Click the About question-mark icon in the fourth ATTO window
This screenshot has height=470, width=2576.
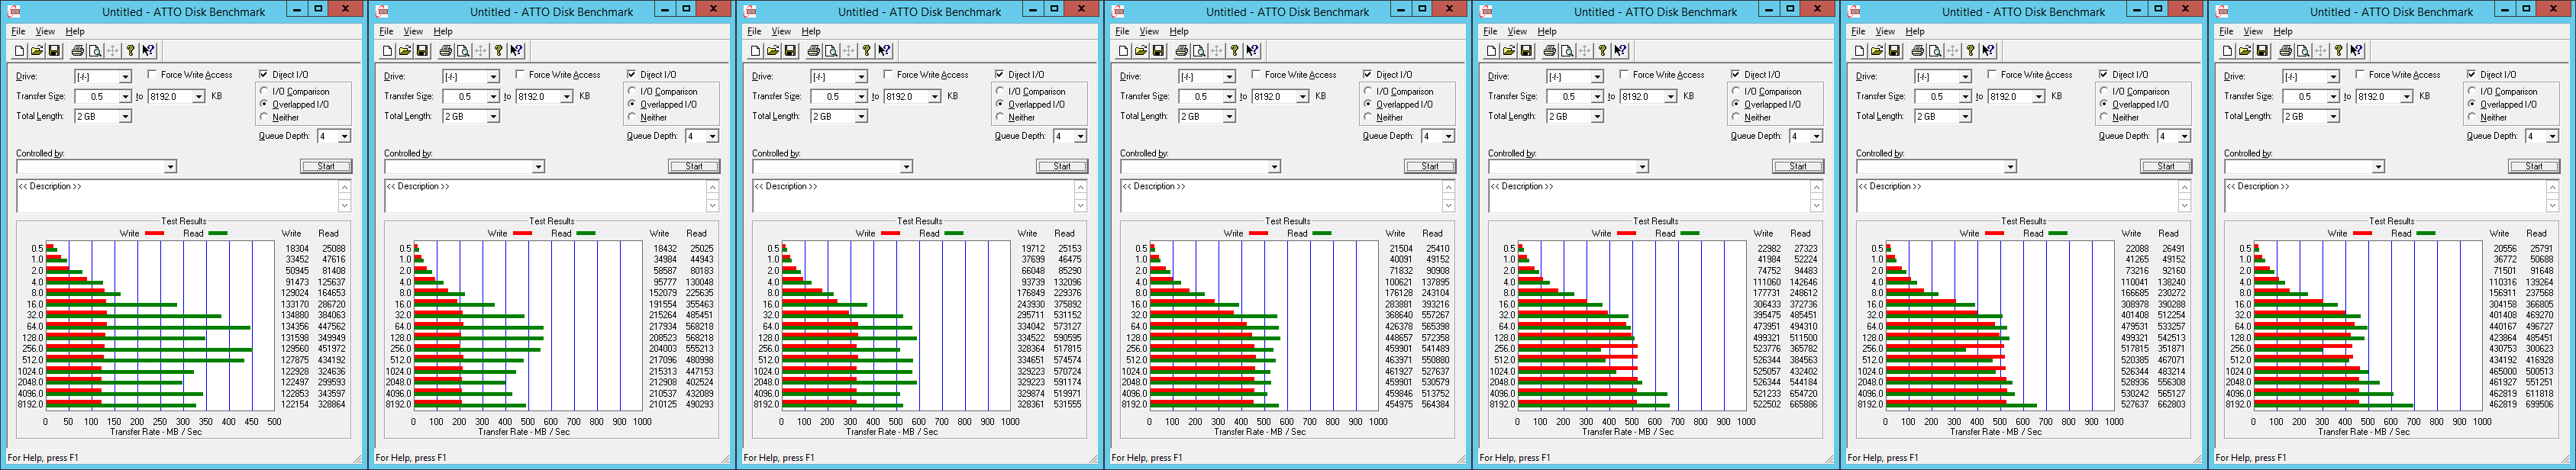1234,51
